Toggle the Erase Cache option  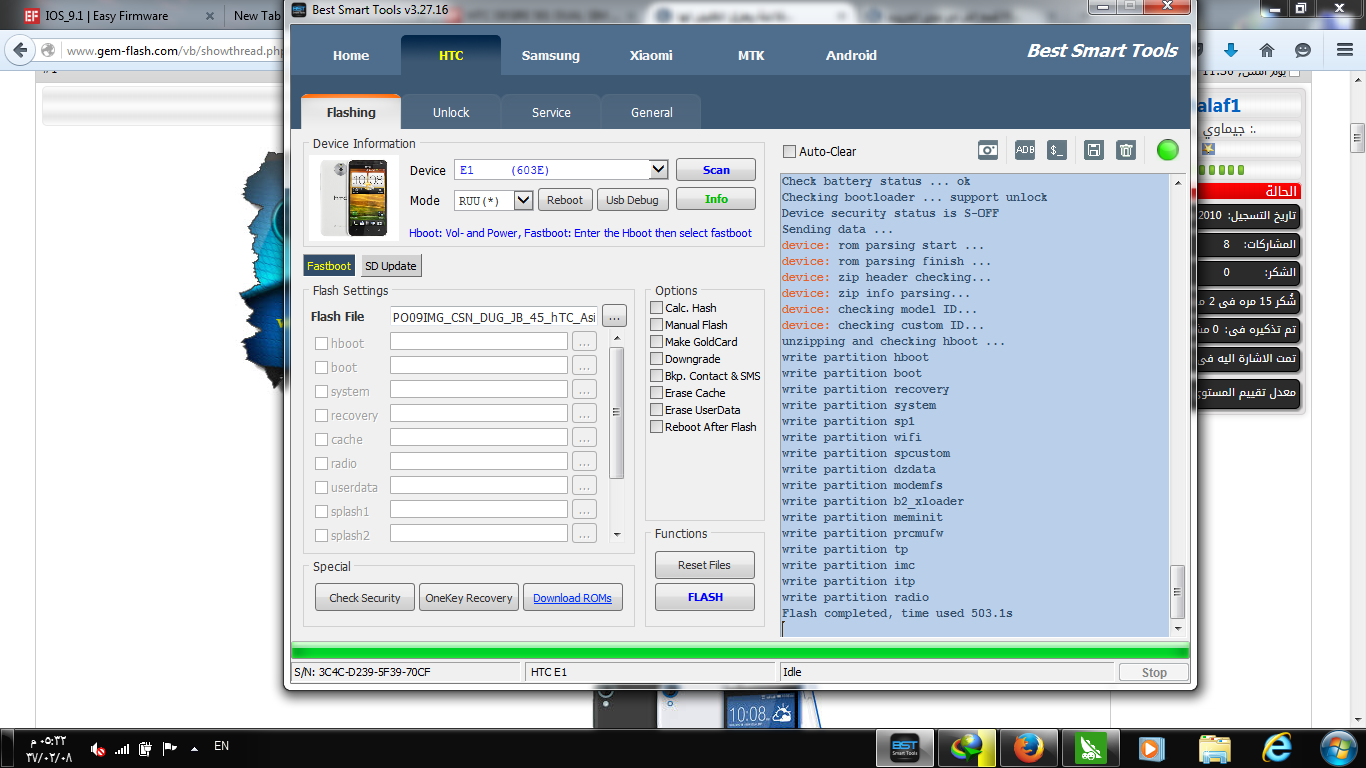point(657,393)
